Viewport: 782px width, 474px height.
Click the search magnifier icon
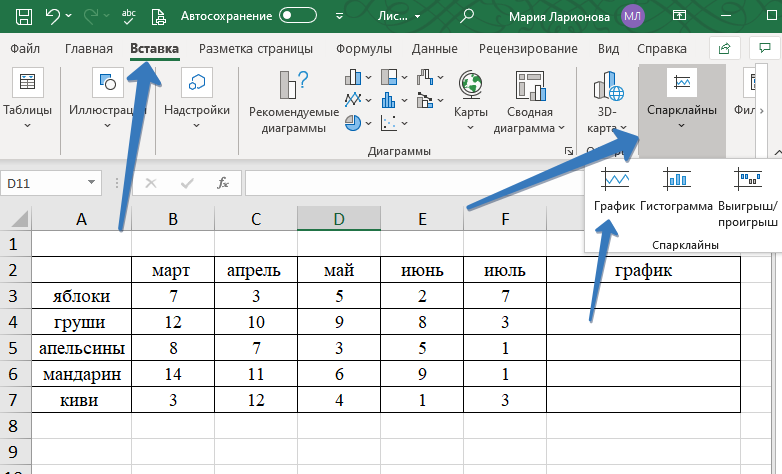pyautogui.click(x=466, y=16)
